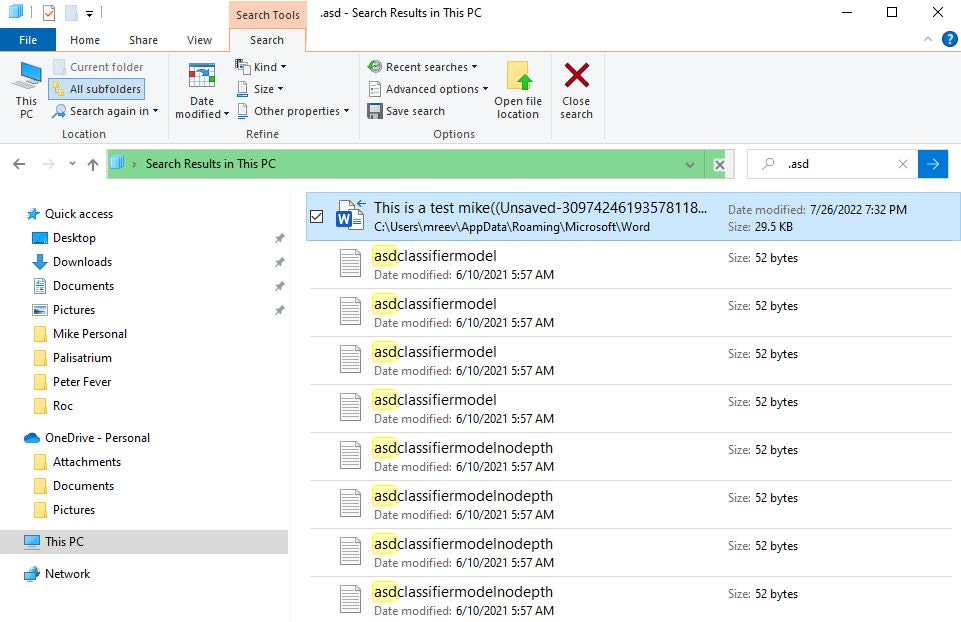Collapse the ribbon with the chevron
961x622 pixels.
pos(928,40)
